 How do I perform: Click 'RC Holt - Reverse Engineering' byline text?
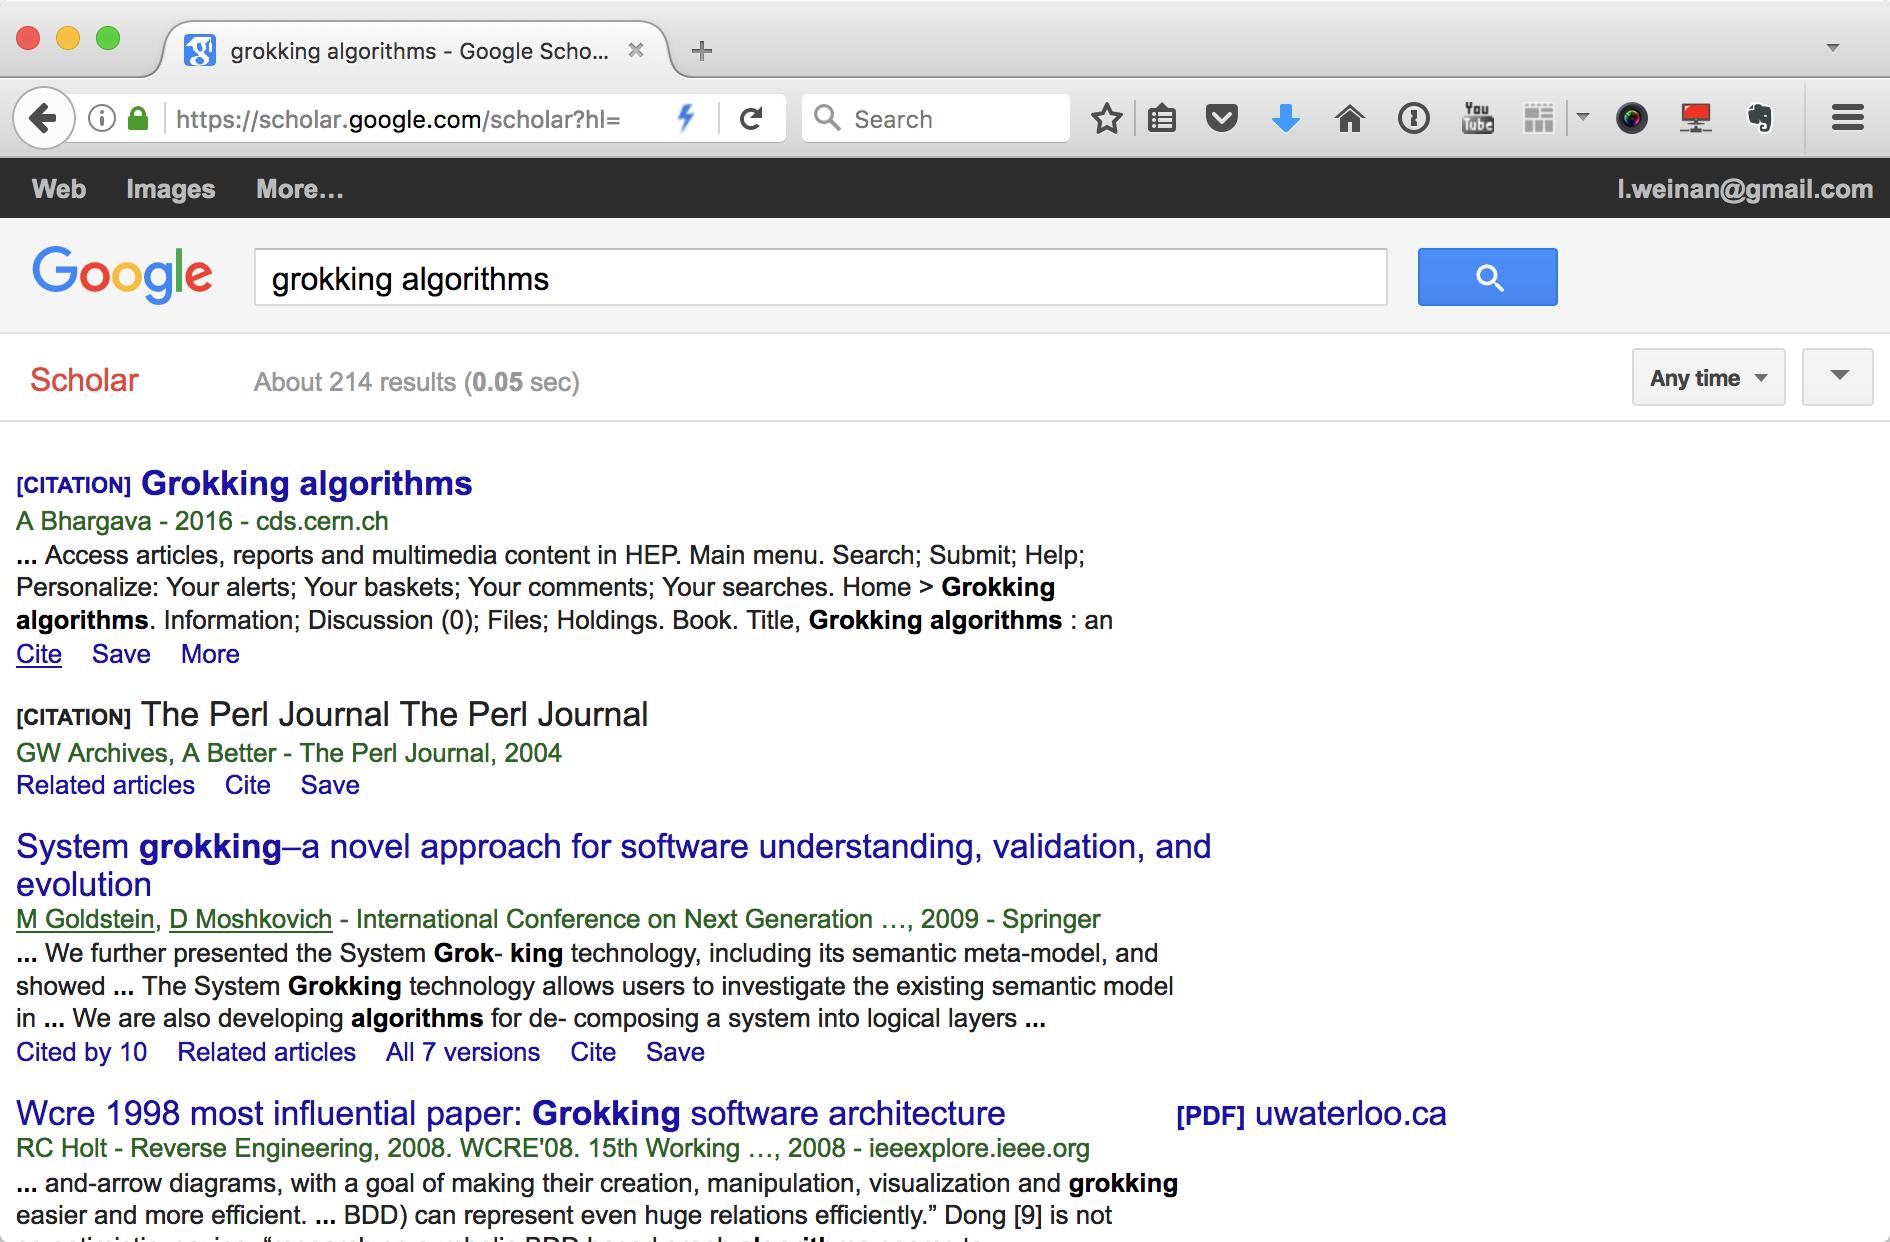point(198,1148)
